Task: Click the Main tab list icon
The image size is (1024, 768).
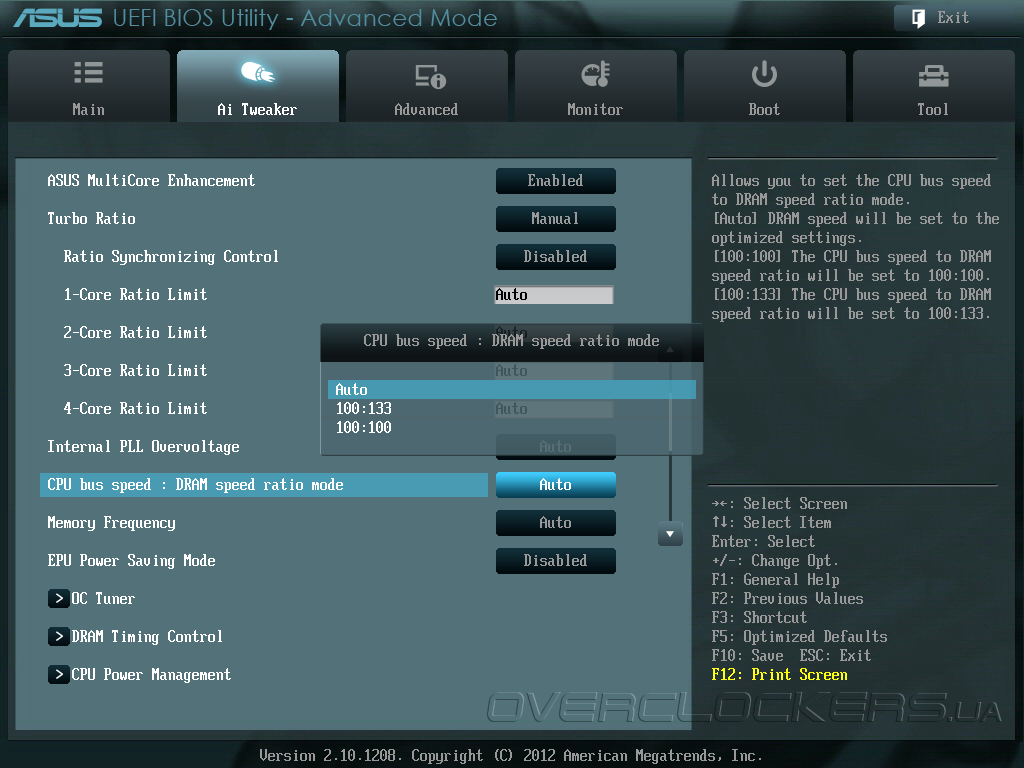Action: point(88,72)
